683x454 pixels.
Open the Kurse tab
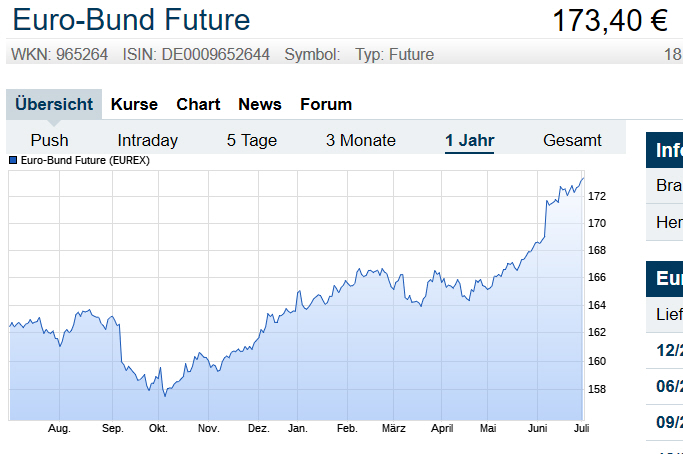(x=134, y=104)
